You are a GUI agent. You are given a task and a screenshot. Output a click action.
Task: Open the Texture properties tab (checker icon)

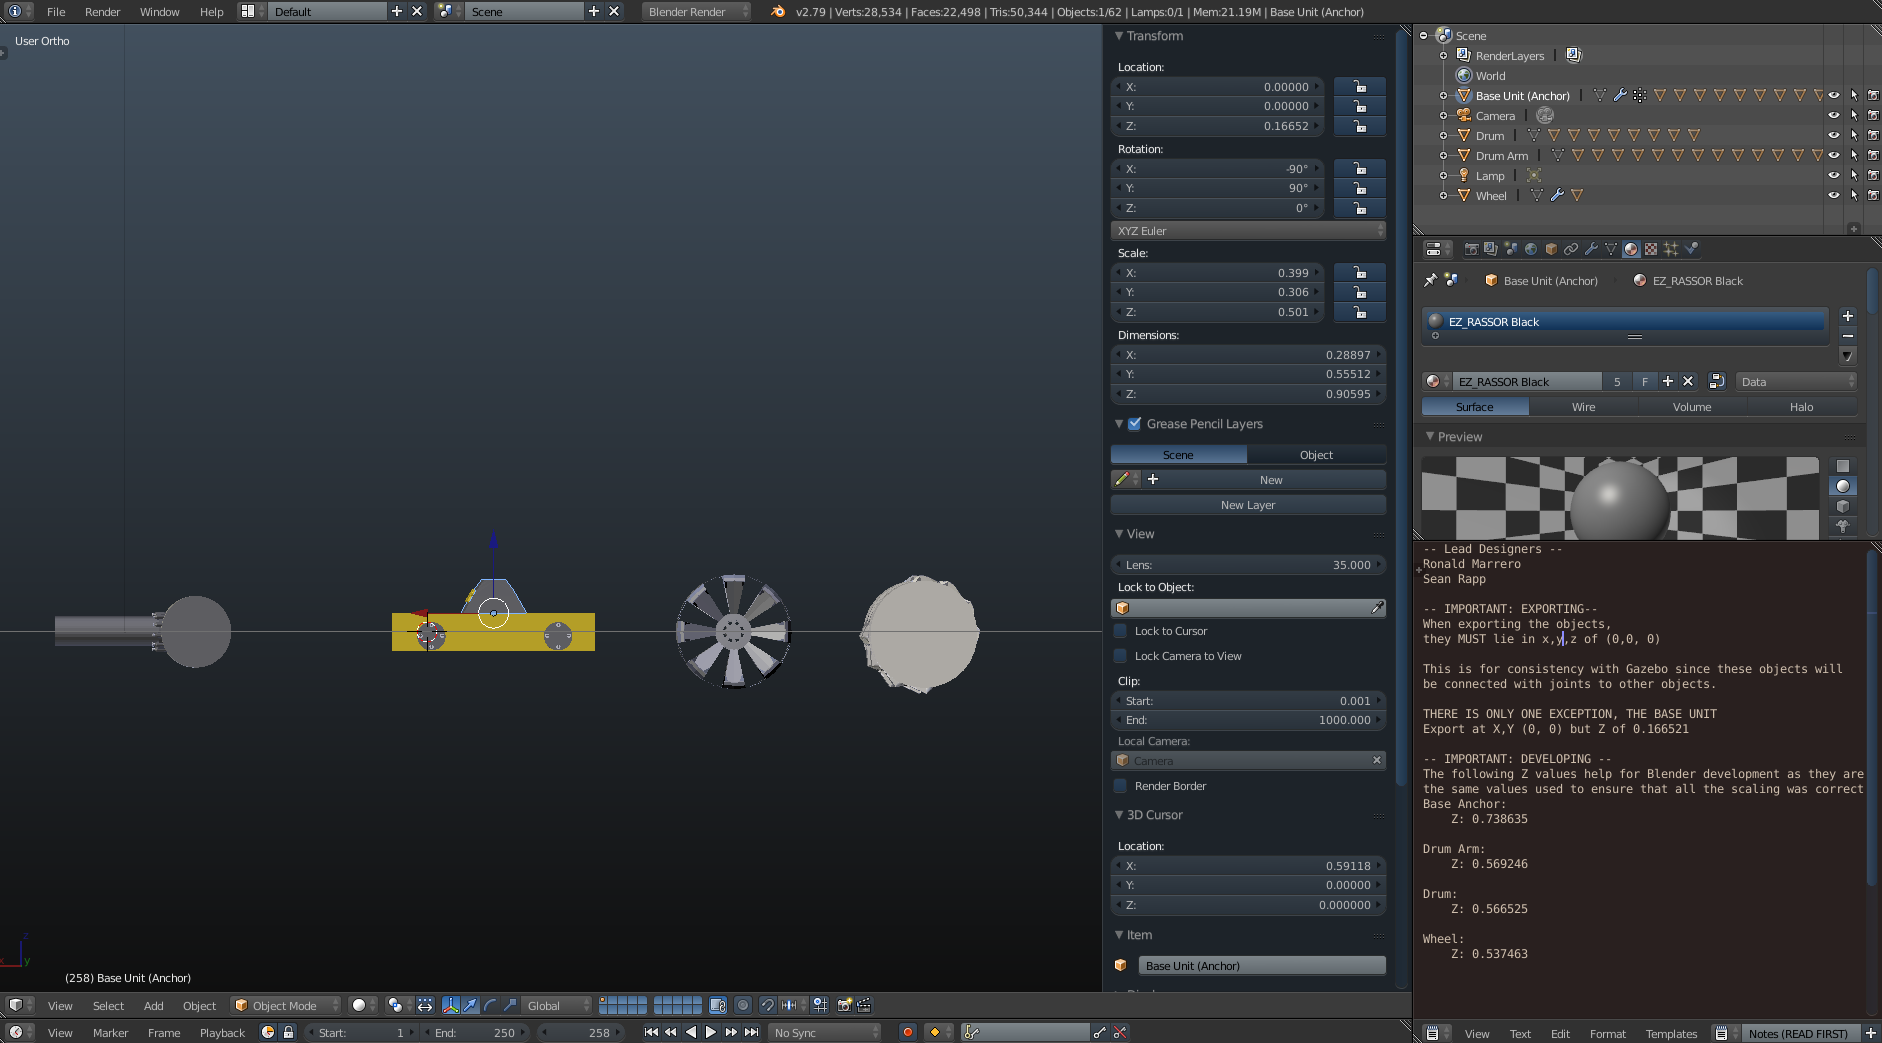click(x=1651, y=249)
